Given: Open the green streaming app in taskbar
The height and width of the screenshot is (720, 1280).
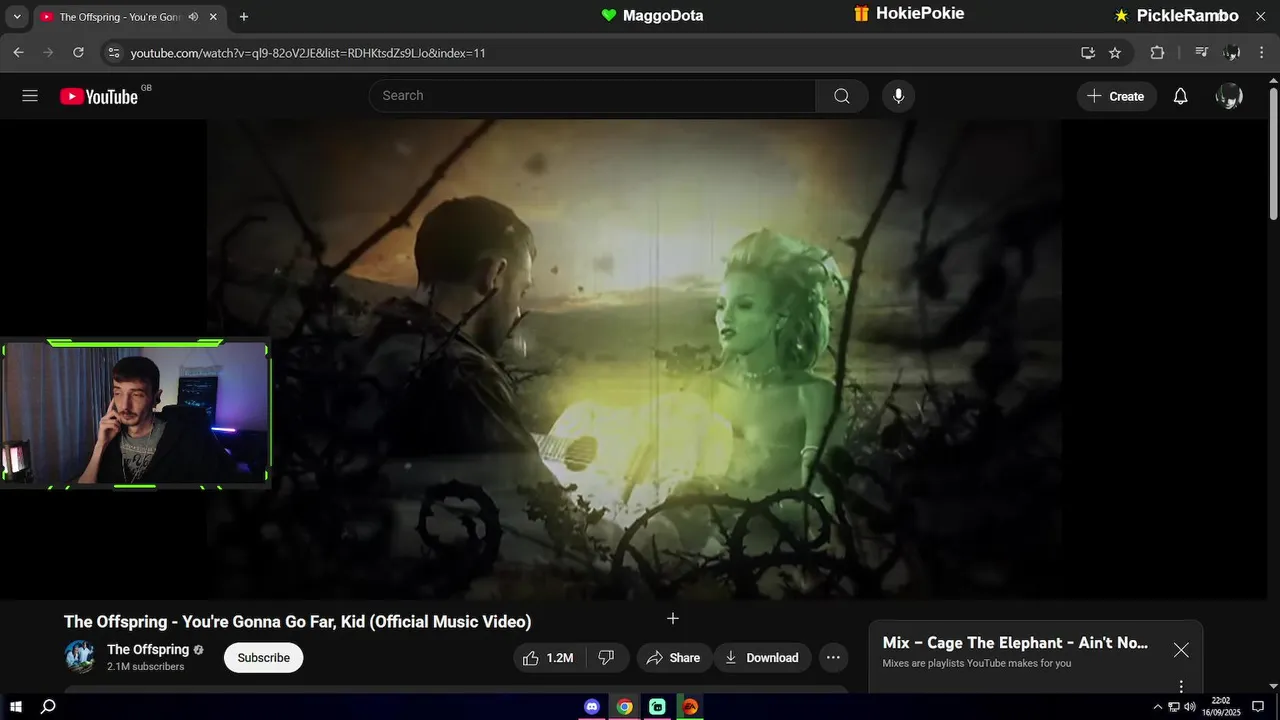Looking at the screenshot, I should [657, 707].
